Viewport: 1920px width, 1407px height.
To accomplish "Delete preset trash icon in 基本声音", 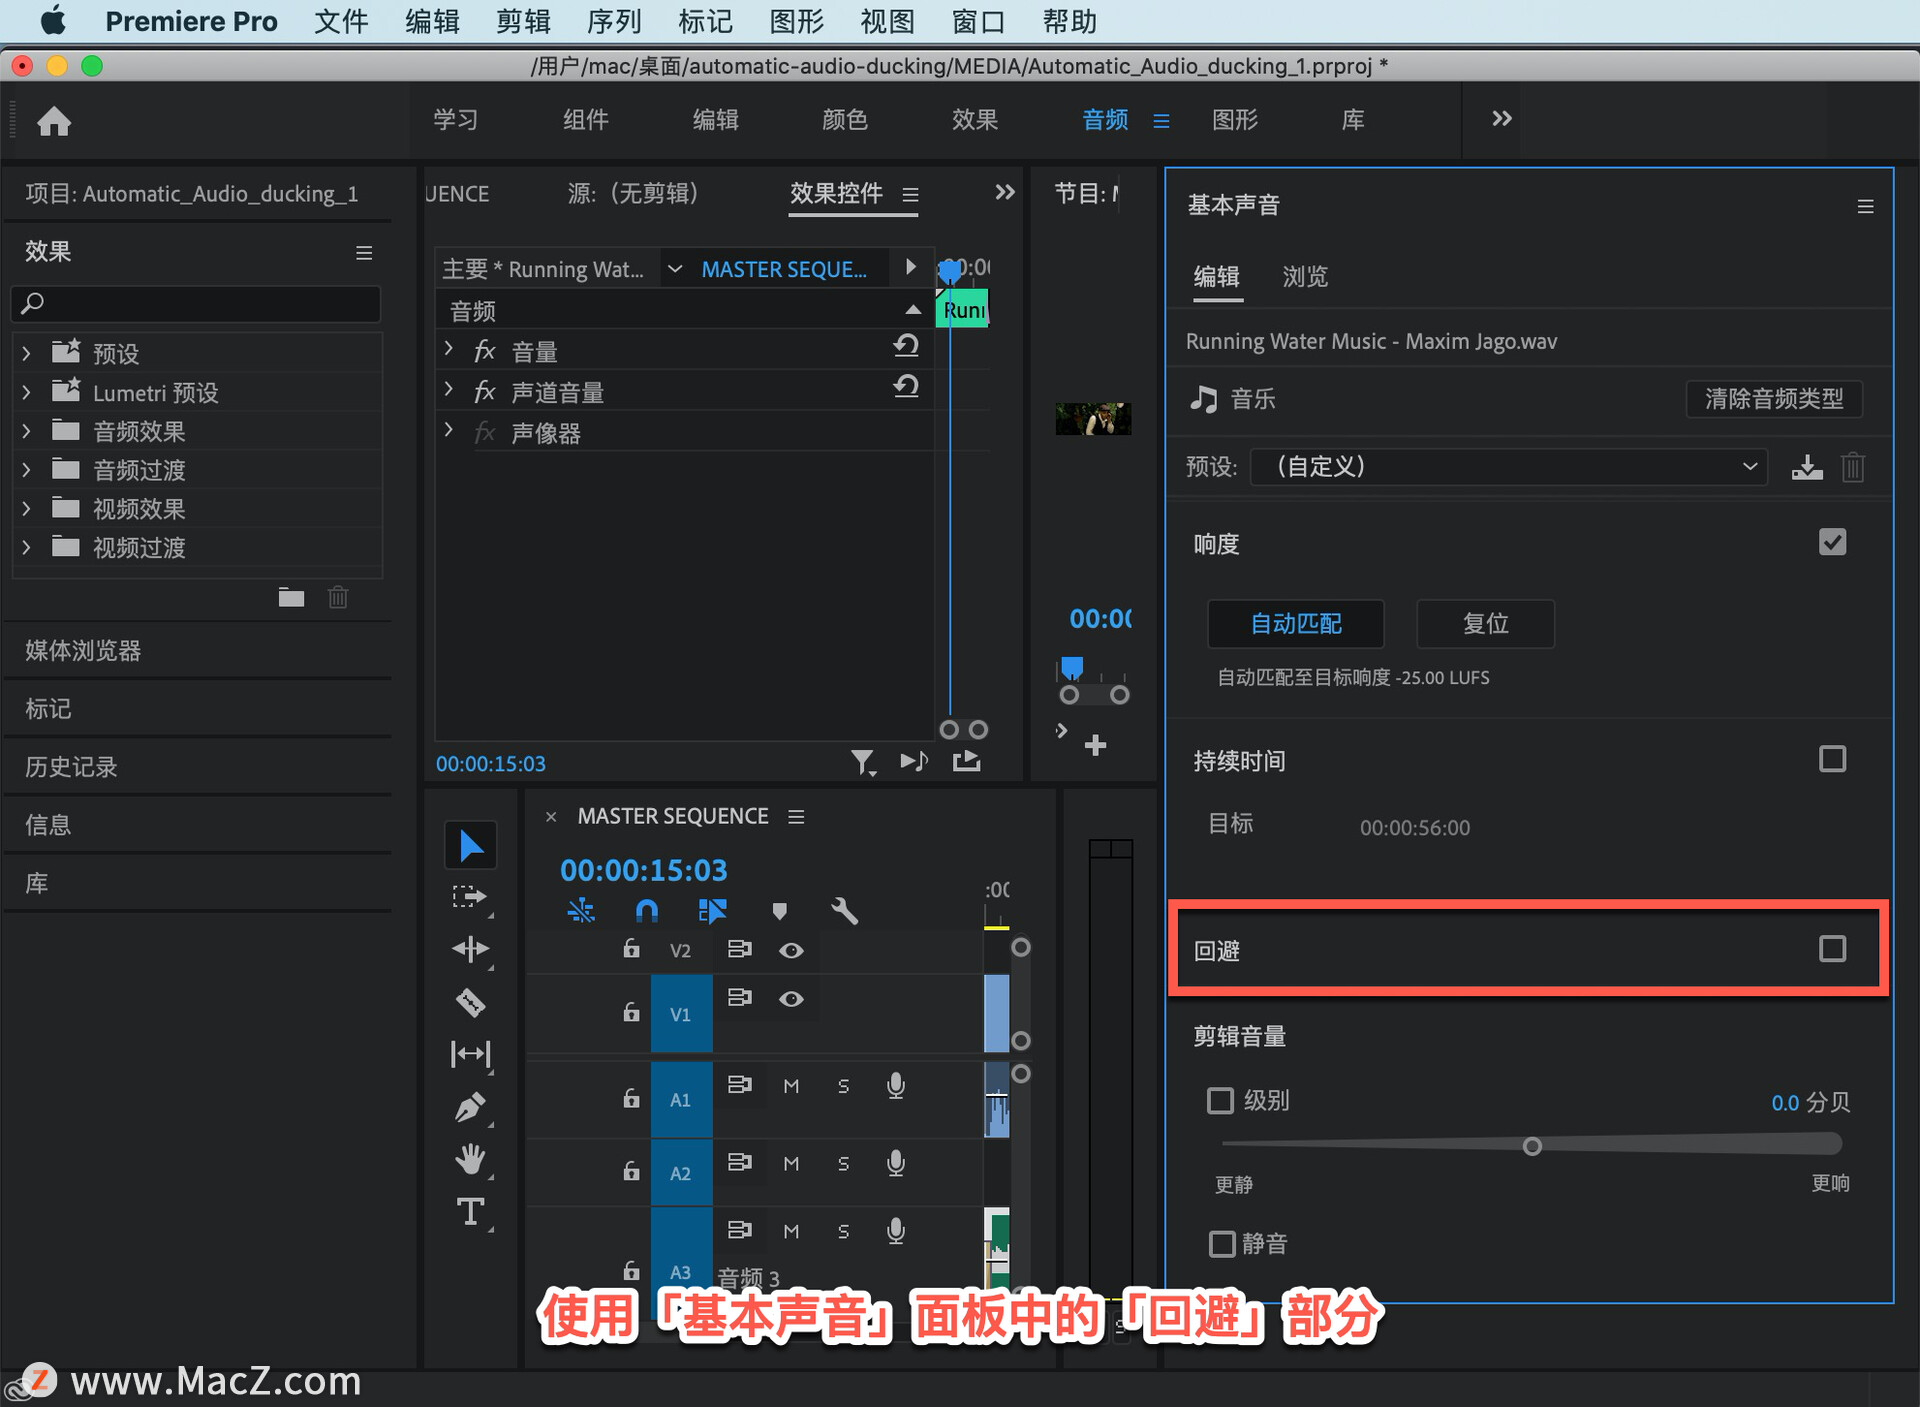I will pyautogui.click(x=1853, y=467).
